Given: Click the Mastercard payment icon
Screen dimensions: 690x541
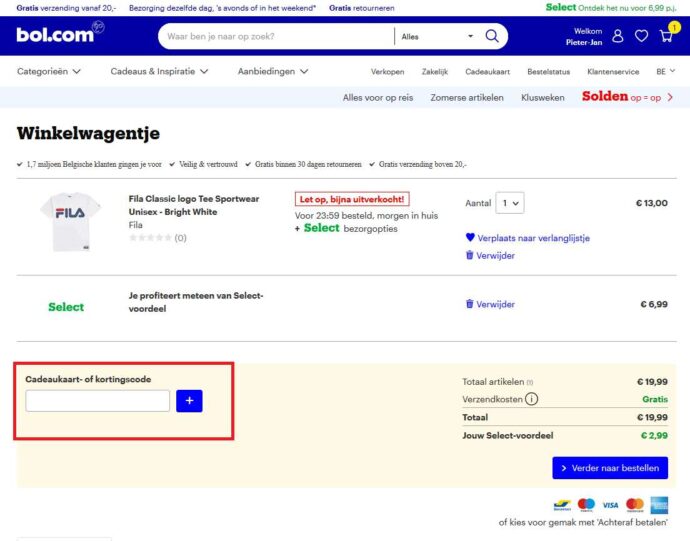Looking at the screenshot, I should coord(635,505).
